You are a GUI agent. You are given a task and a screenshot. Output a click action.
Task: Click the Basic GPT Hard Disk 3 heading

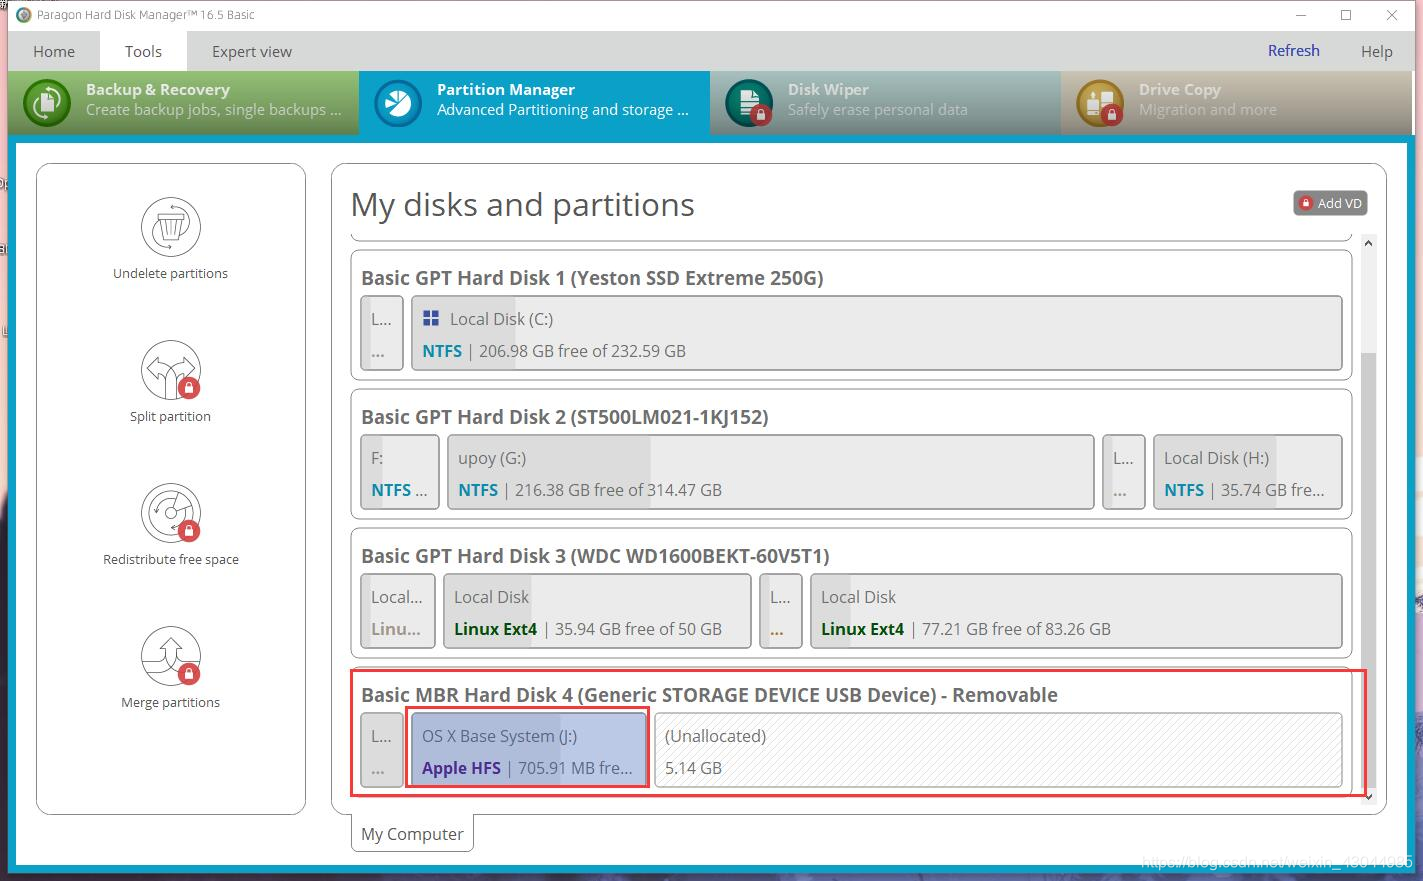tap(595, 556)
